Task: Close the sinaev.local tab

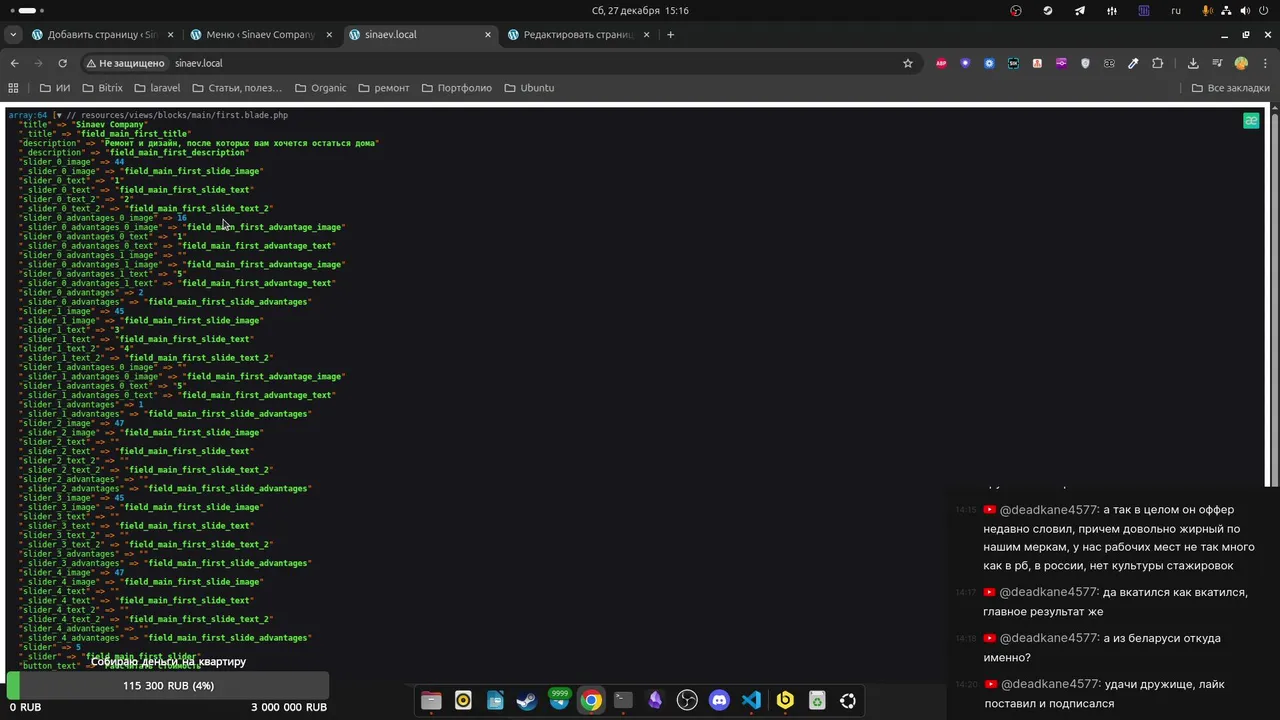Action: (488, 35)
